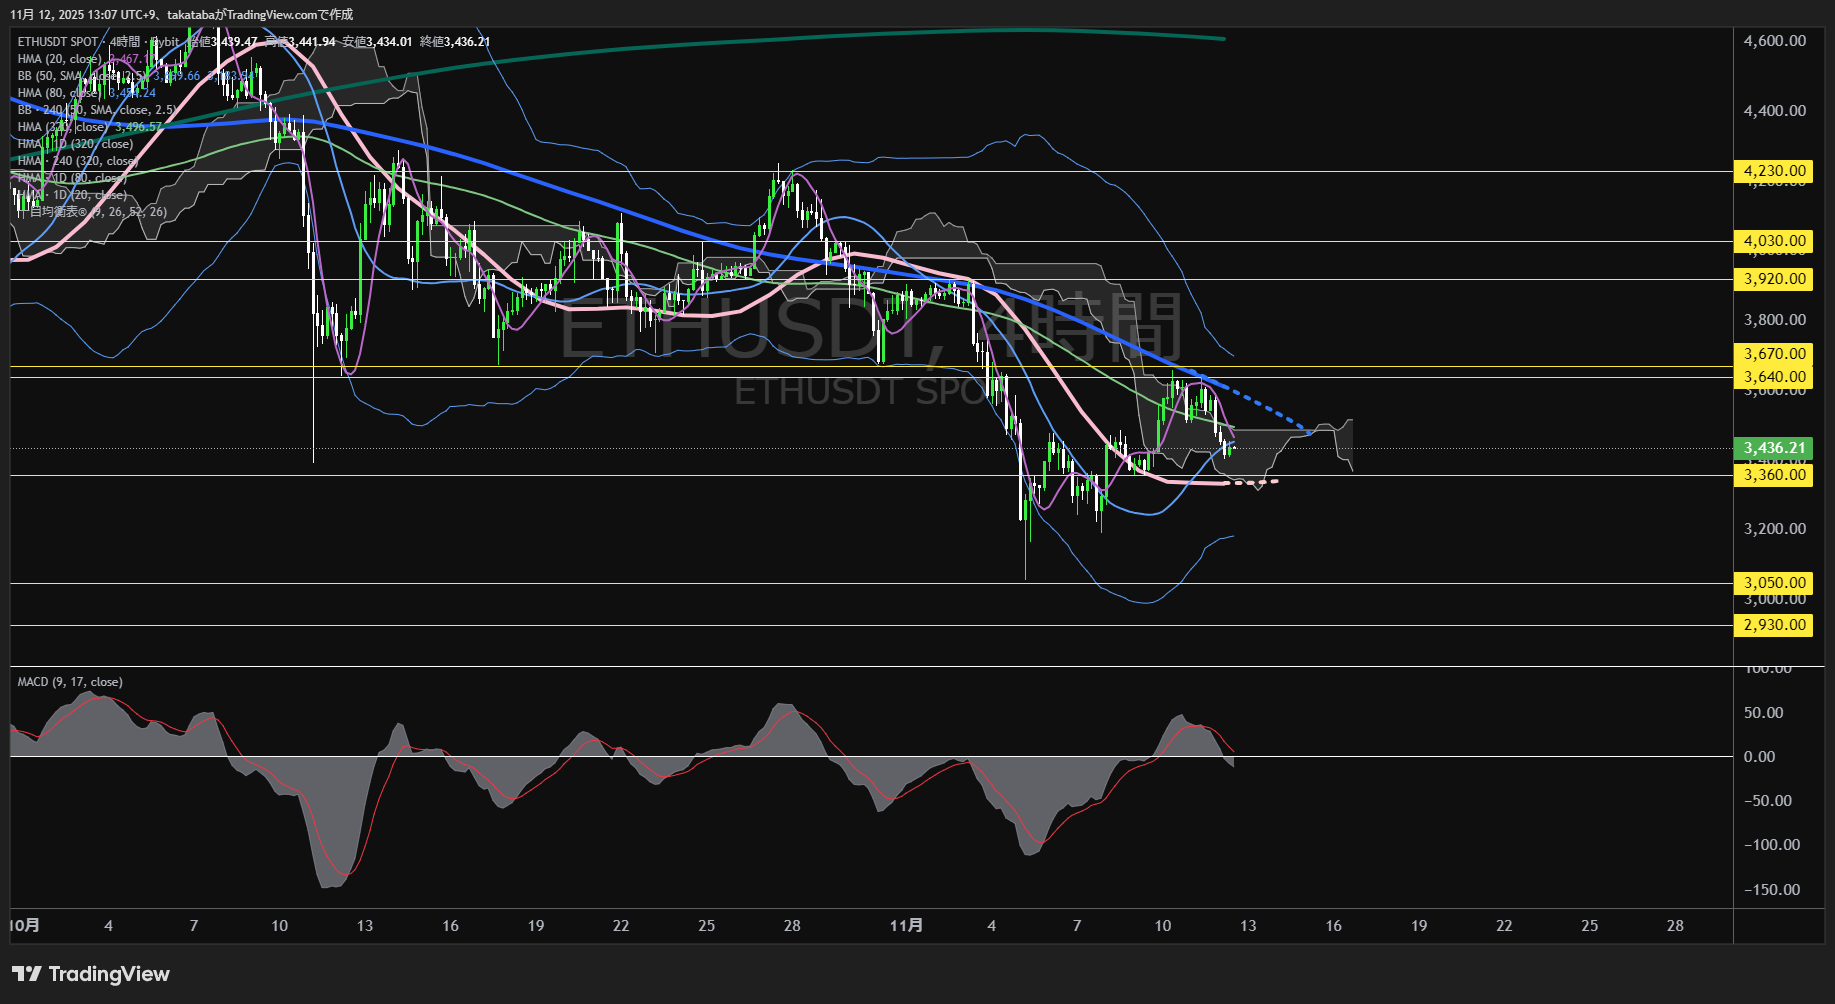Select the 3,360.00 support level label
Image resolution: width=1835 pixels, height=1004 pixels.
point(1774,475)
